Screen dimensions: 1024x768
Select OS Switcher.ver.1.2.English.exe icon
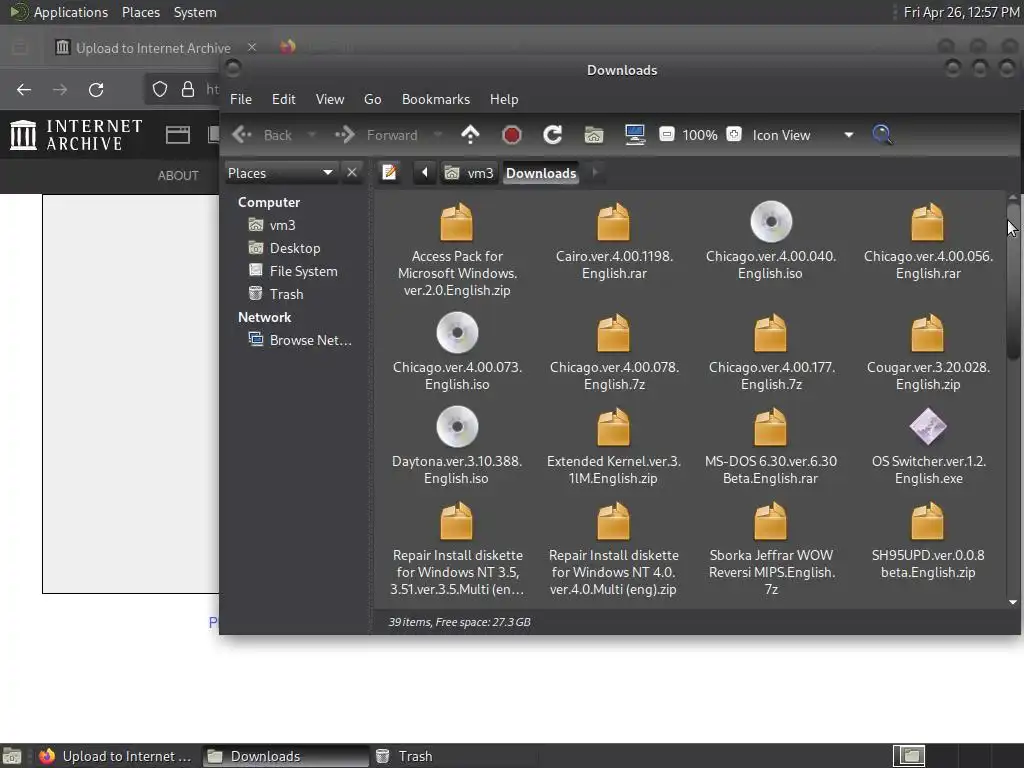tap(928, 426)
